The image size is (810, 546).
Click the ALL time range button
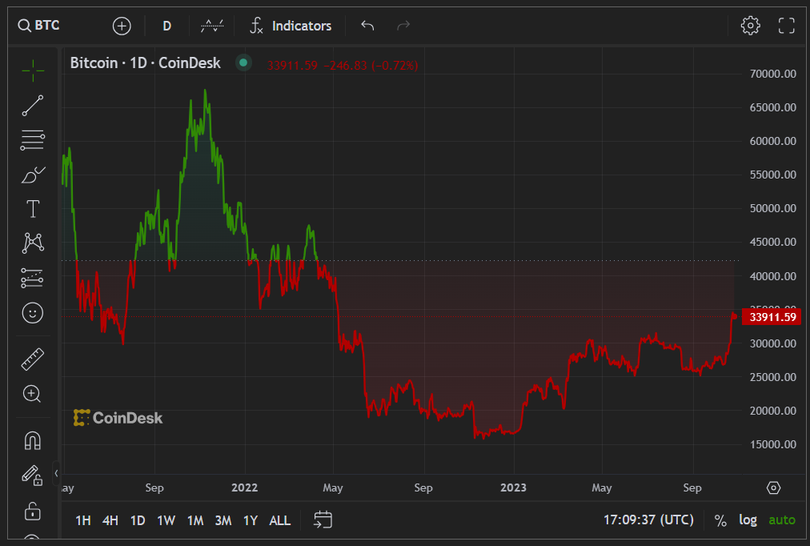280,520
